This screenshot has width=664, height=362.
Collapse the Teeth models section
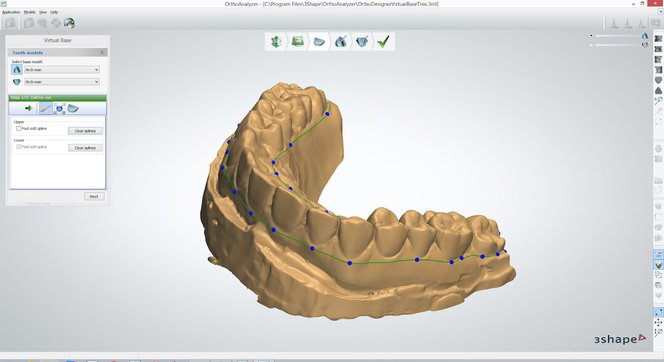(102, 53)
